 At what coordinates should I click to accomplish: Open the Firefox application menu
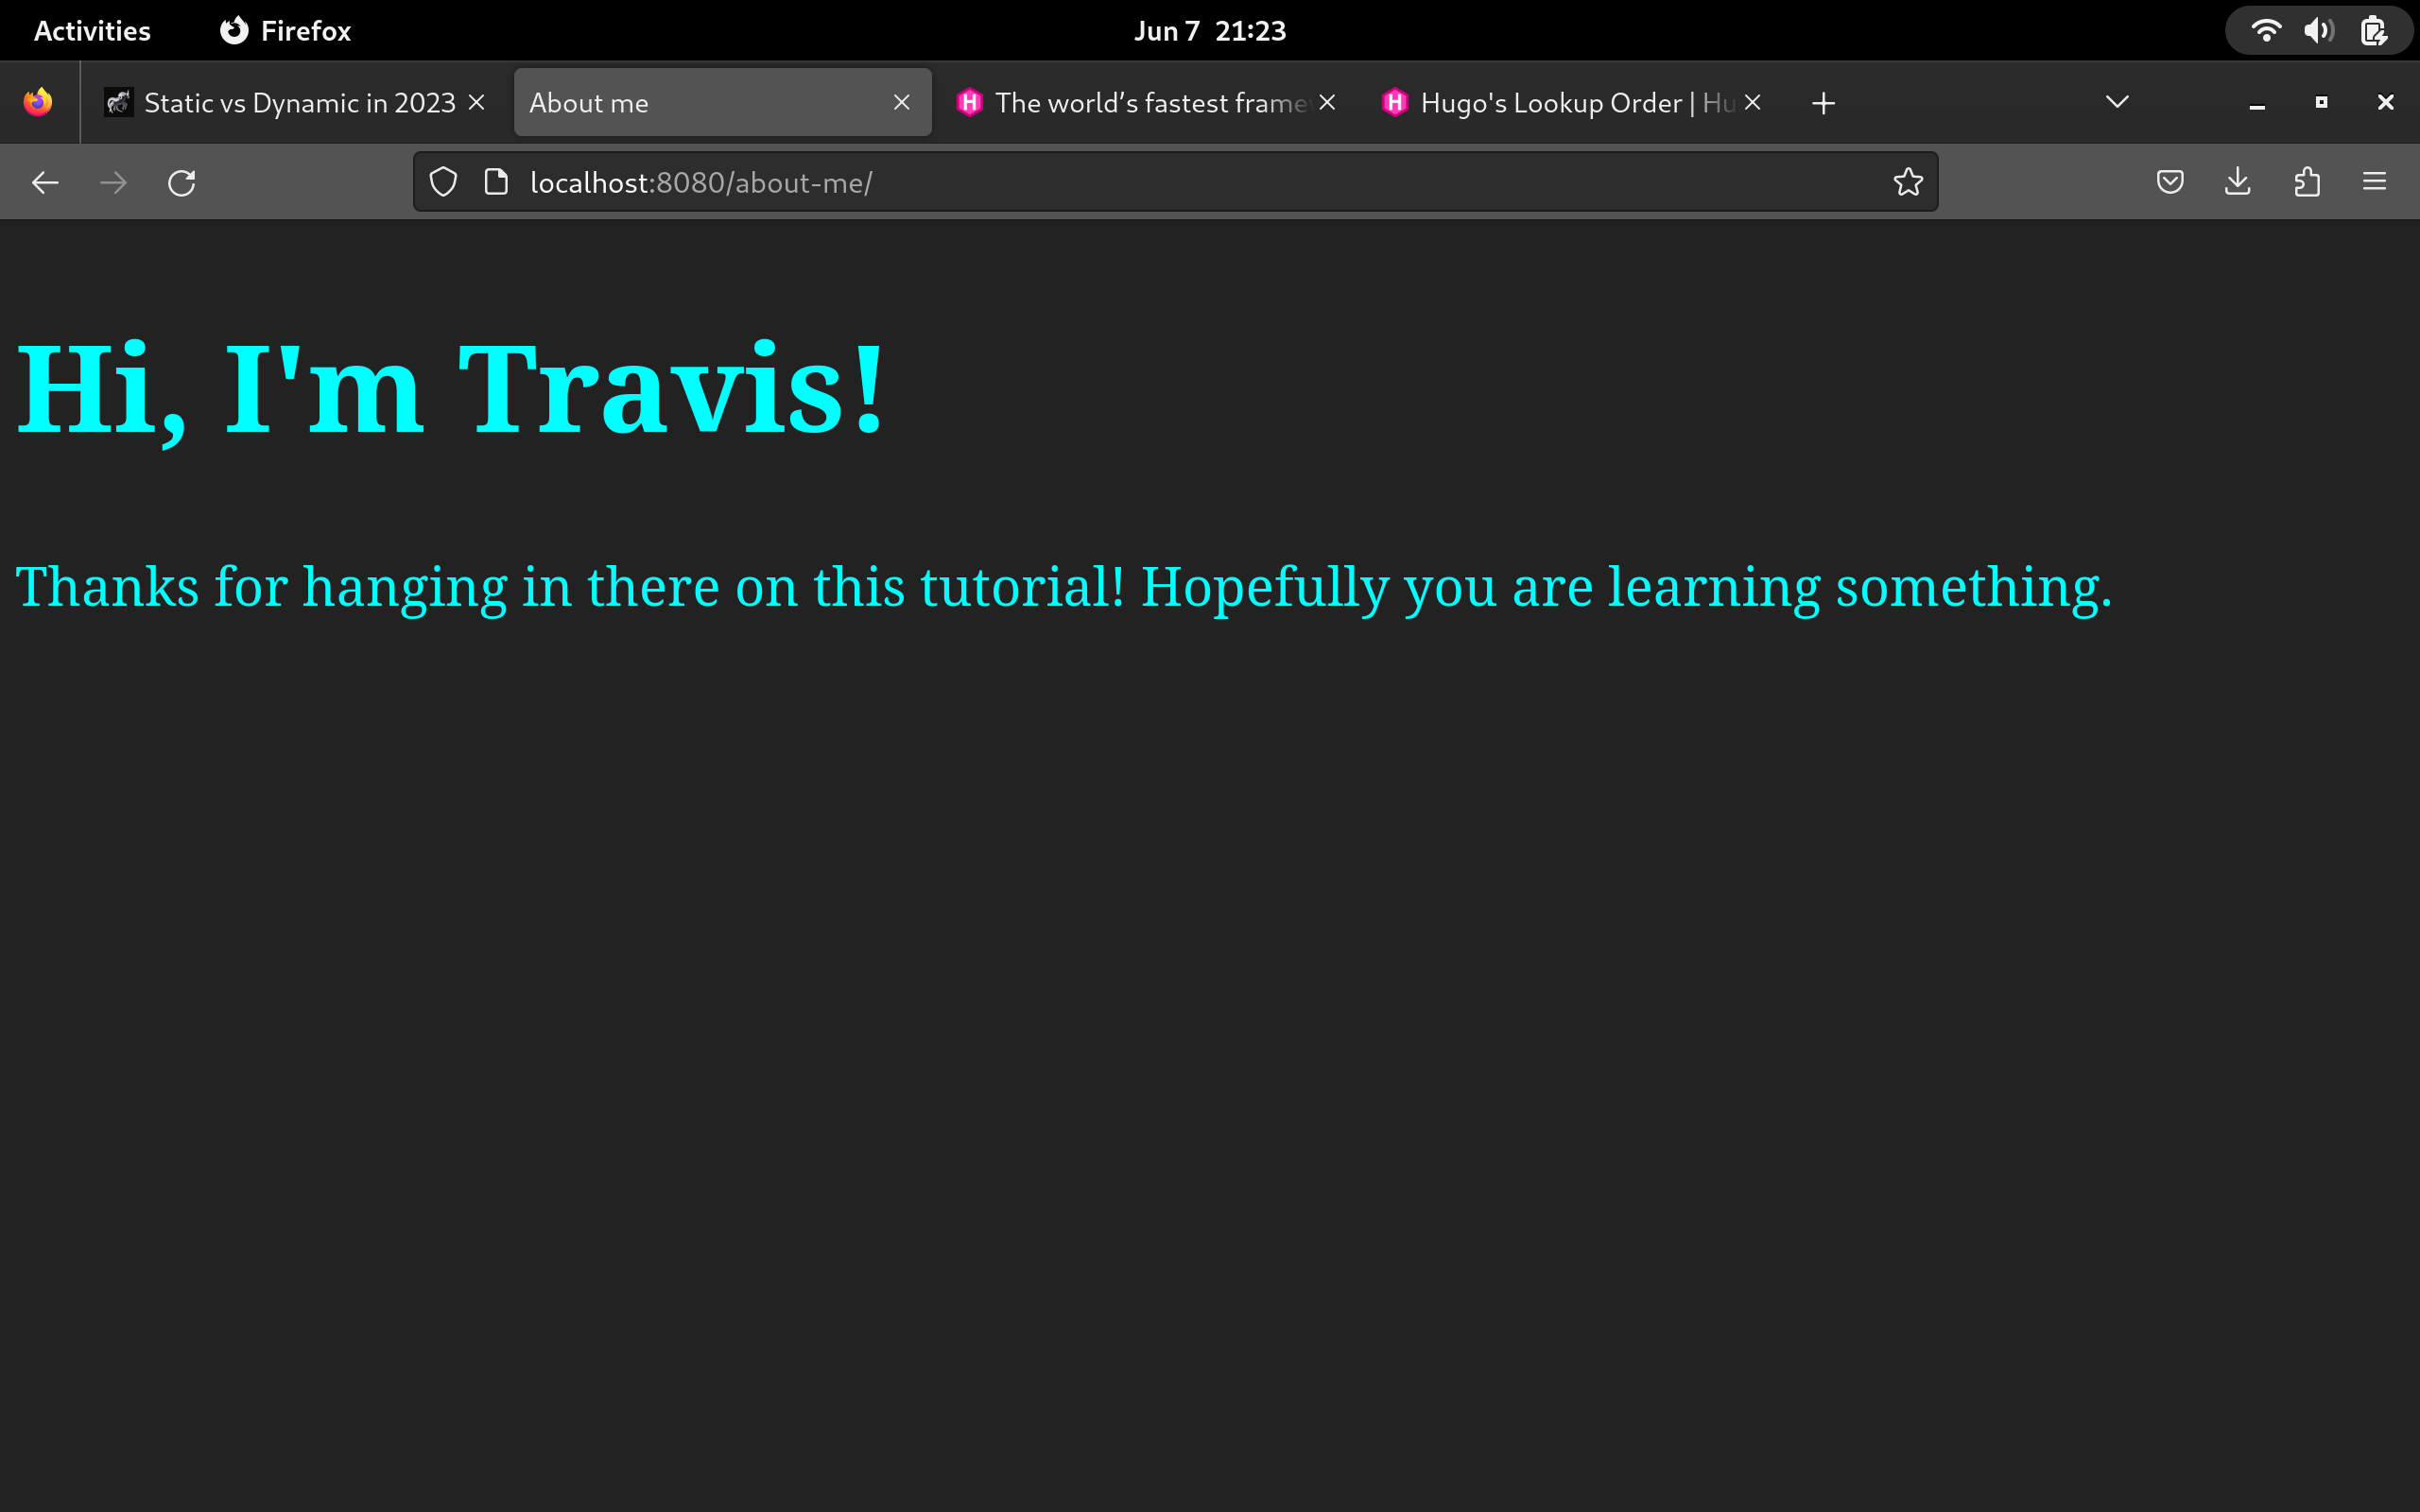pos(2375,181)
